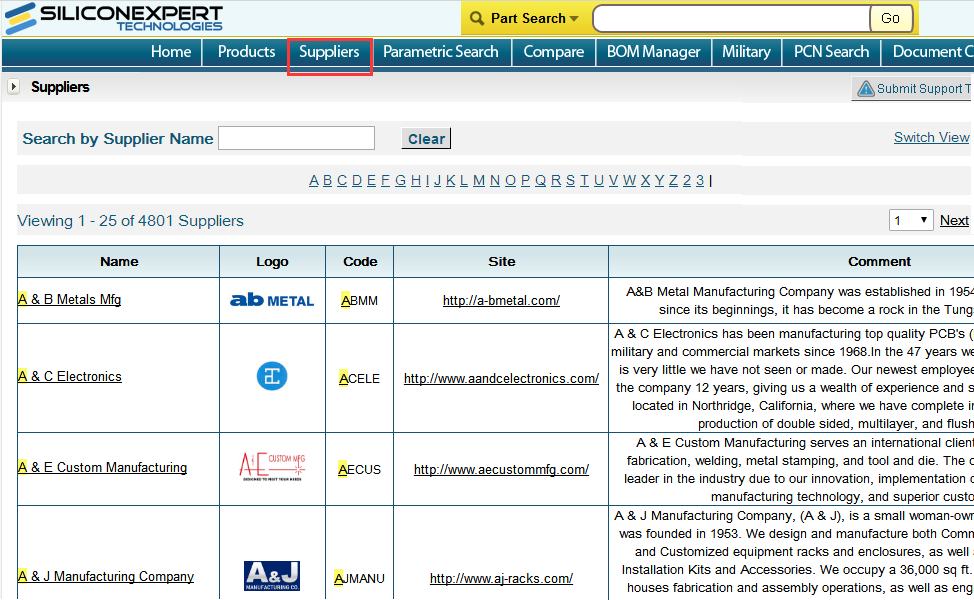The height and width of the screenshot is (600, 974).
Task: Click the AECUS code cell
Action: pyautogui.click(x=360, y=470)
